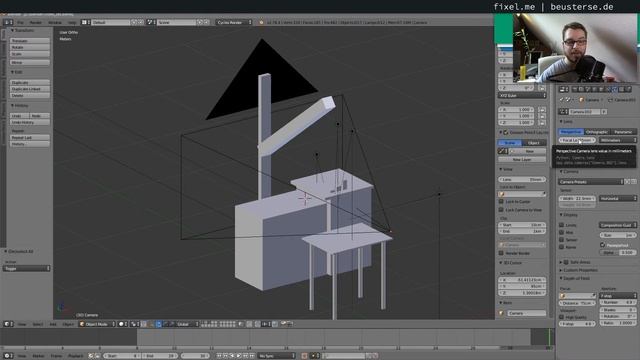Click the Blender logo icon in info header
This screenshot has width=640, height=360.
[x=261, y=22]
